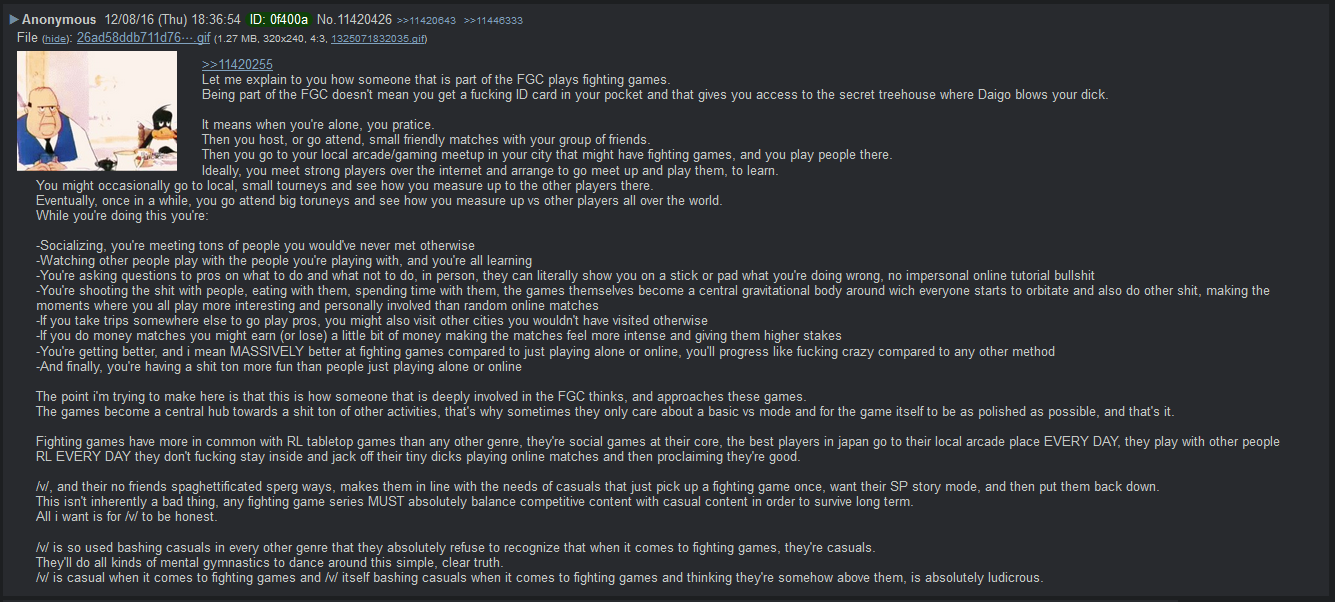Open backlink >>11446333
The image size is (1335, 602).
(x=493, y=20)
